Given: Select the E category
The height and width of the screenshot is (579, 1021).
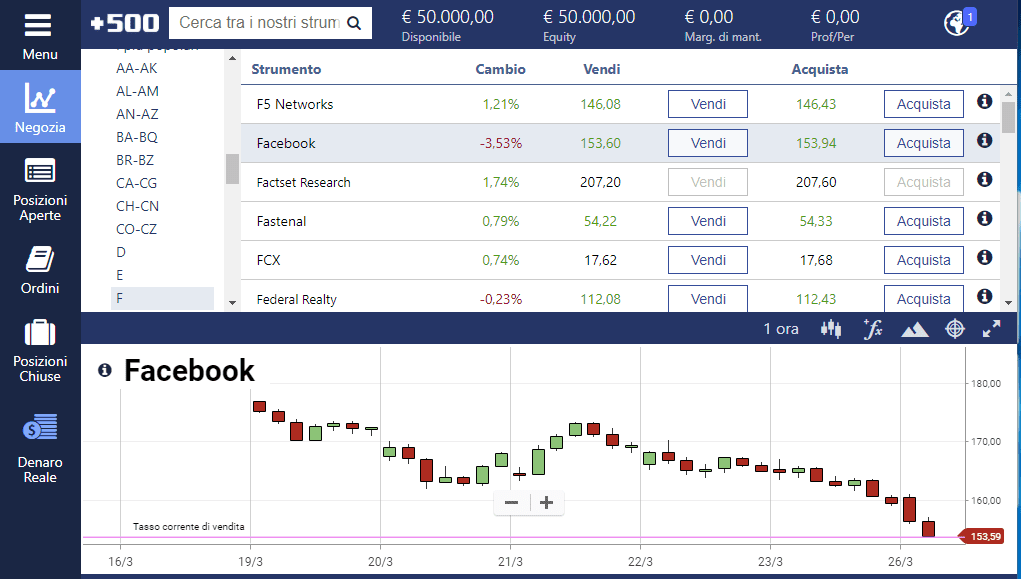Looking at the screenshot, I should [x=120, y=275].
